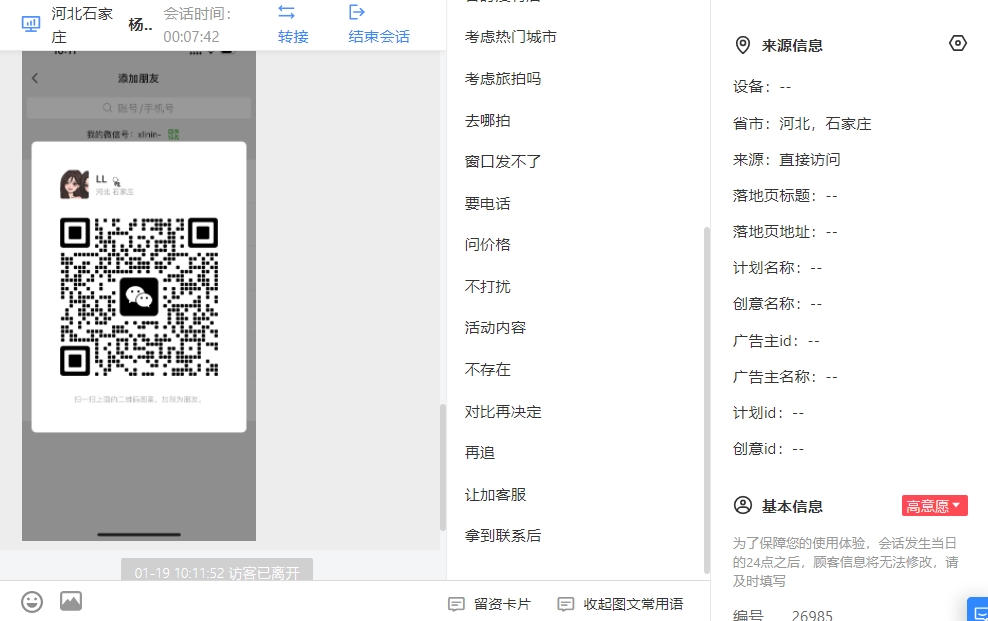The width and height of the screenshot is (988, 621).
Task: Click the 设备 field row
Action: pos(762,87)
